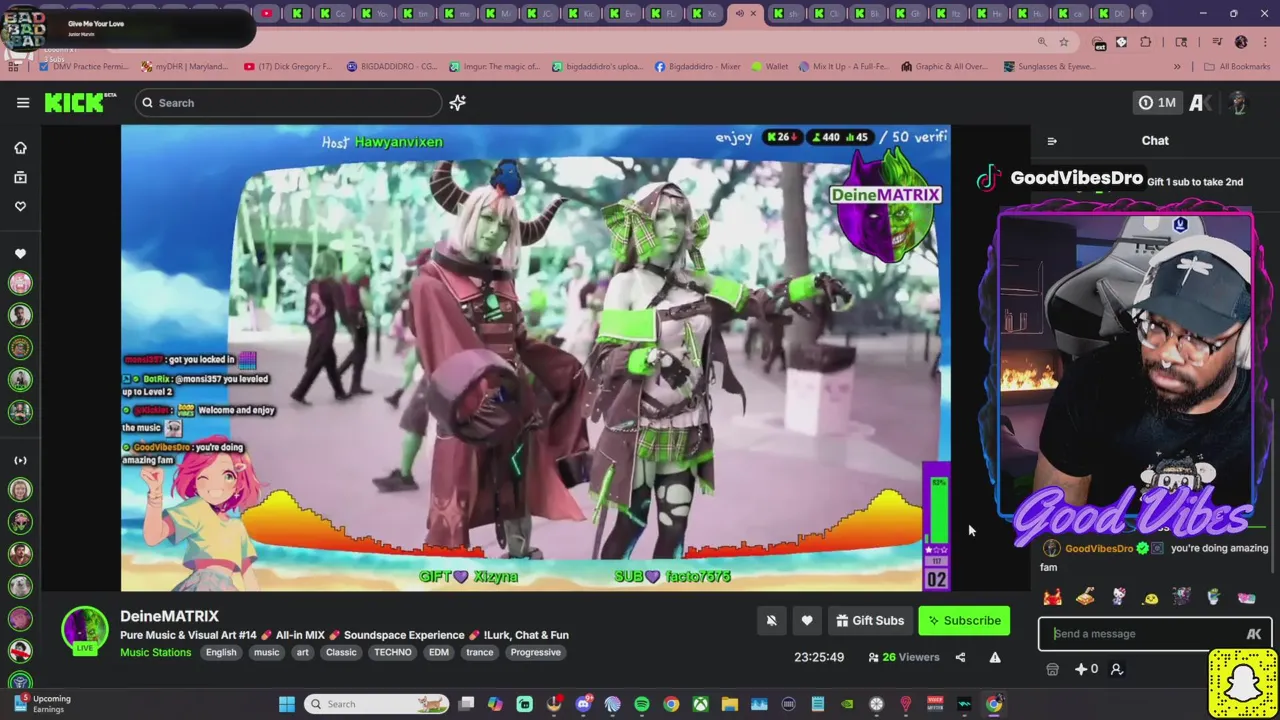
Task: Collapse the Chat panel
Action: [1052, 141]
